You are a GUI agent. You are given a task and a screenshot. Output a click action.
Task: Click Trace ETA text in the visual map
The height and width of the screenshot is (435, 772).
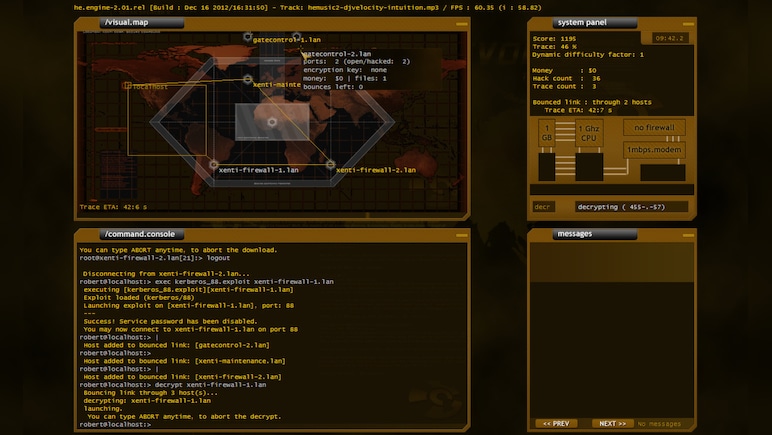(113, 207)
